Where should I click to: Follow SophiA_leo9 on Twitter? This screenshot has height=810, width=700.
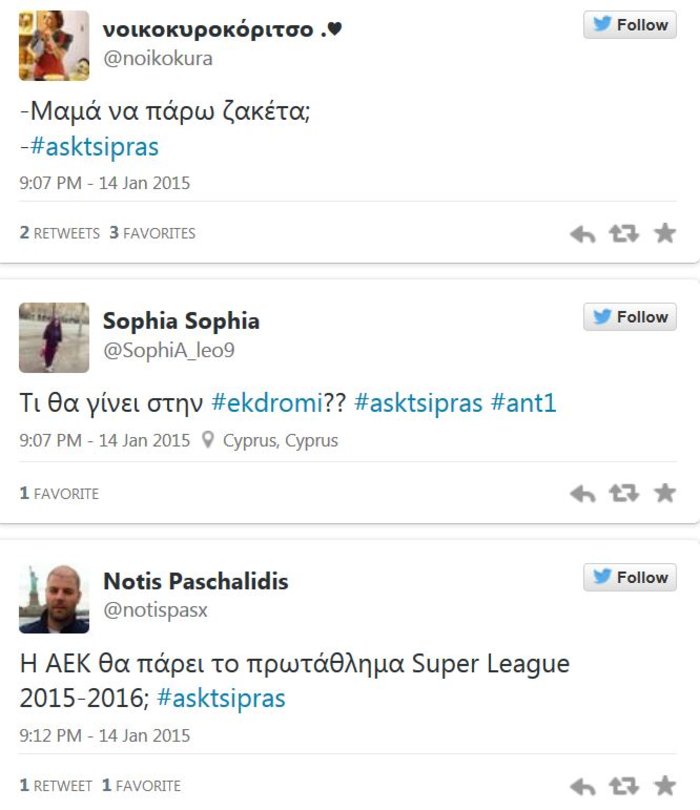629,316
